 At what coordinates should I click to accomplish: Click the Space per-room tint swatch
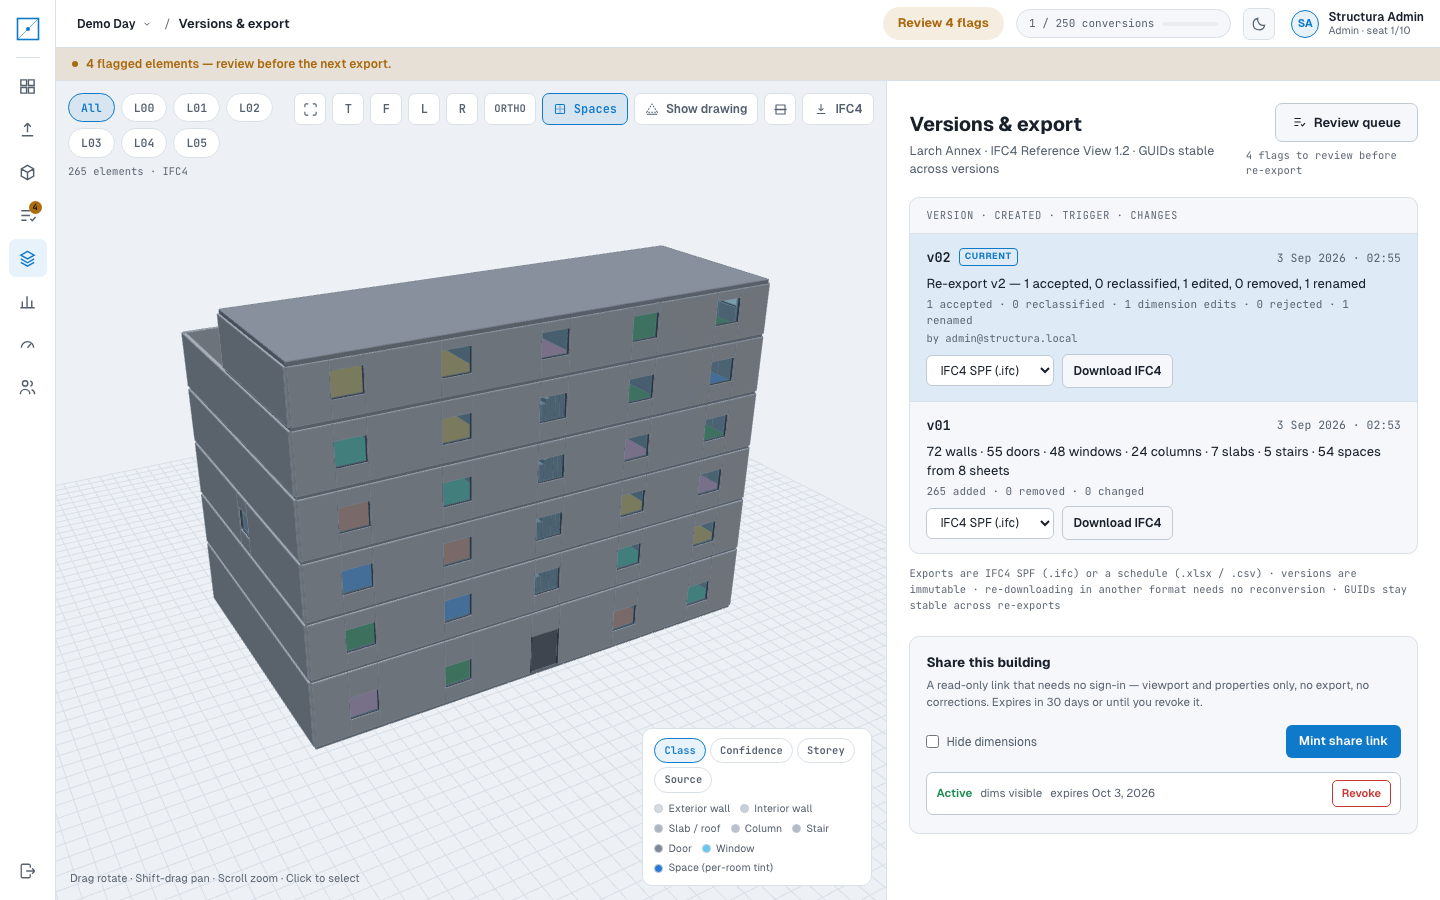pos(658,868)
